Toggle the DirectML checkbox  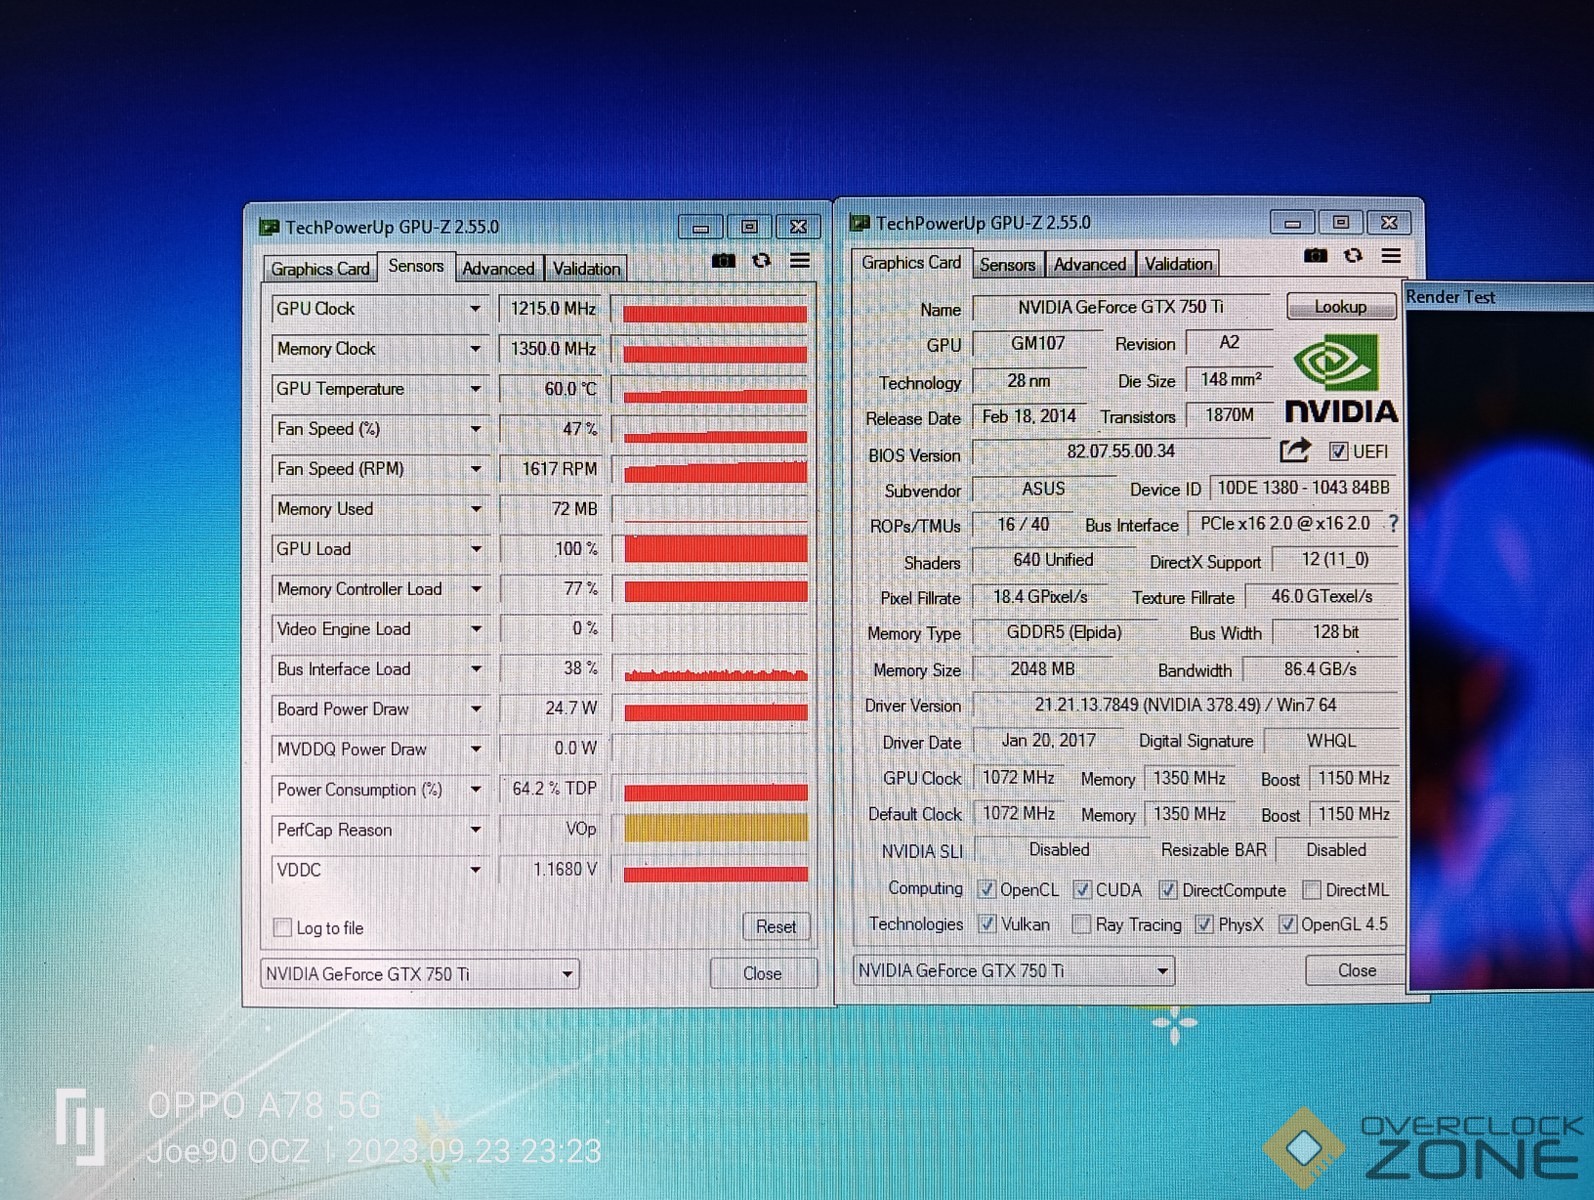point(1313,889)
